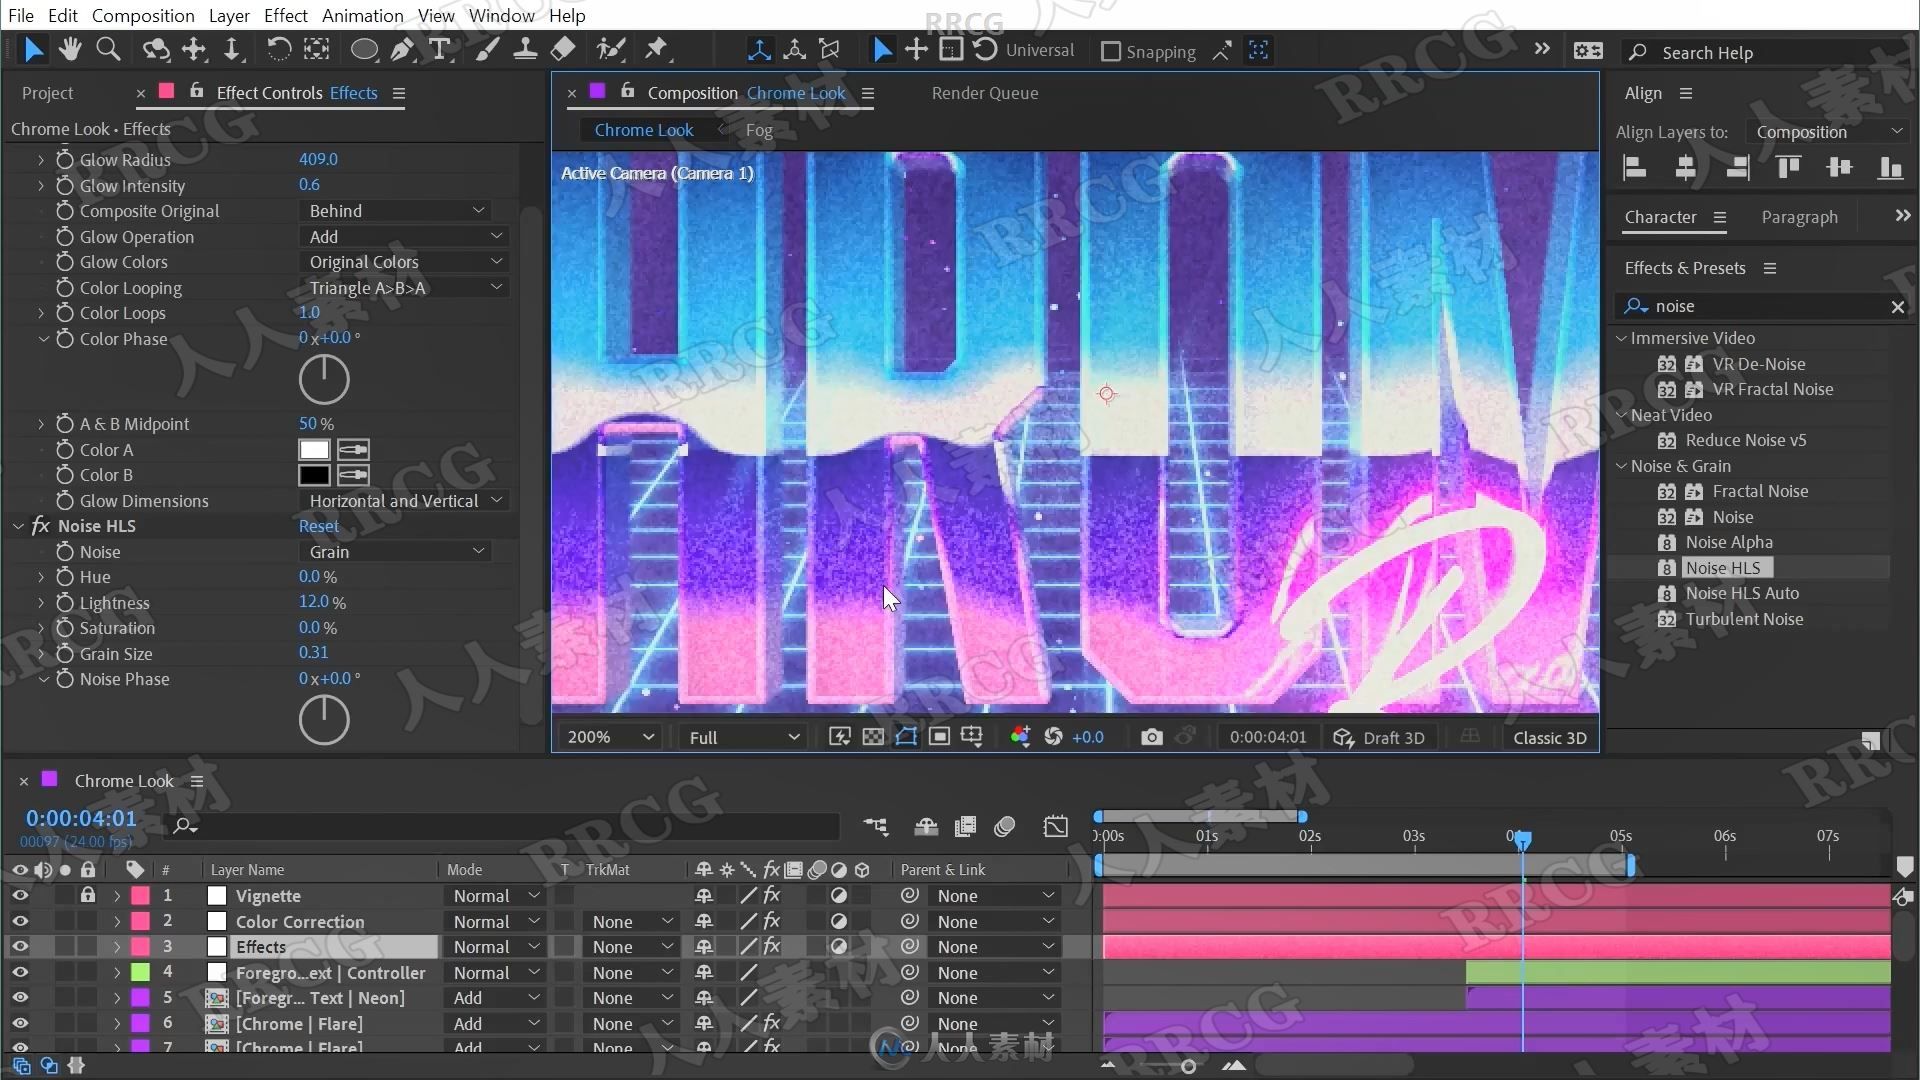Click the Snapping toggle icon

[1110, 51]
